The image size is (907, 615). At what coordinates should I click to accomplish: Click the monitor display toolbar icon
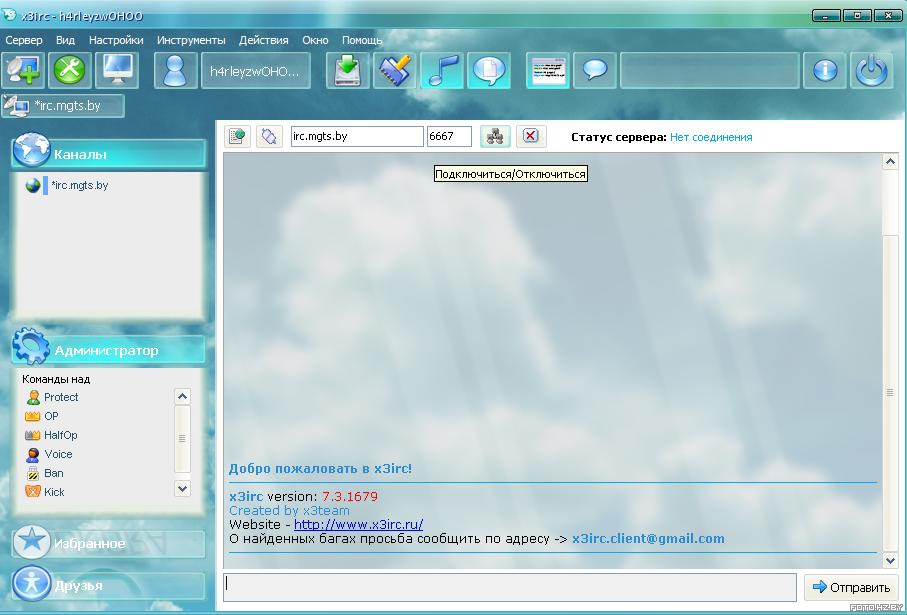117,70
